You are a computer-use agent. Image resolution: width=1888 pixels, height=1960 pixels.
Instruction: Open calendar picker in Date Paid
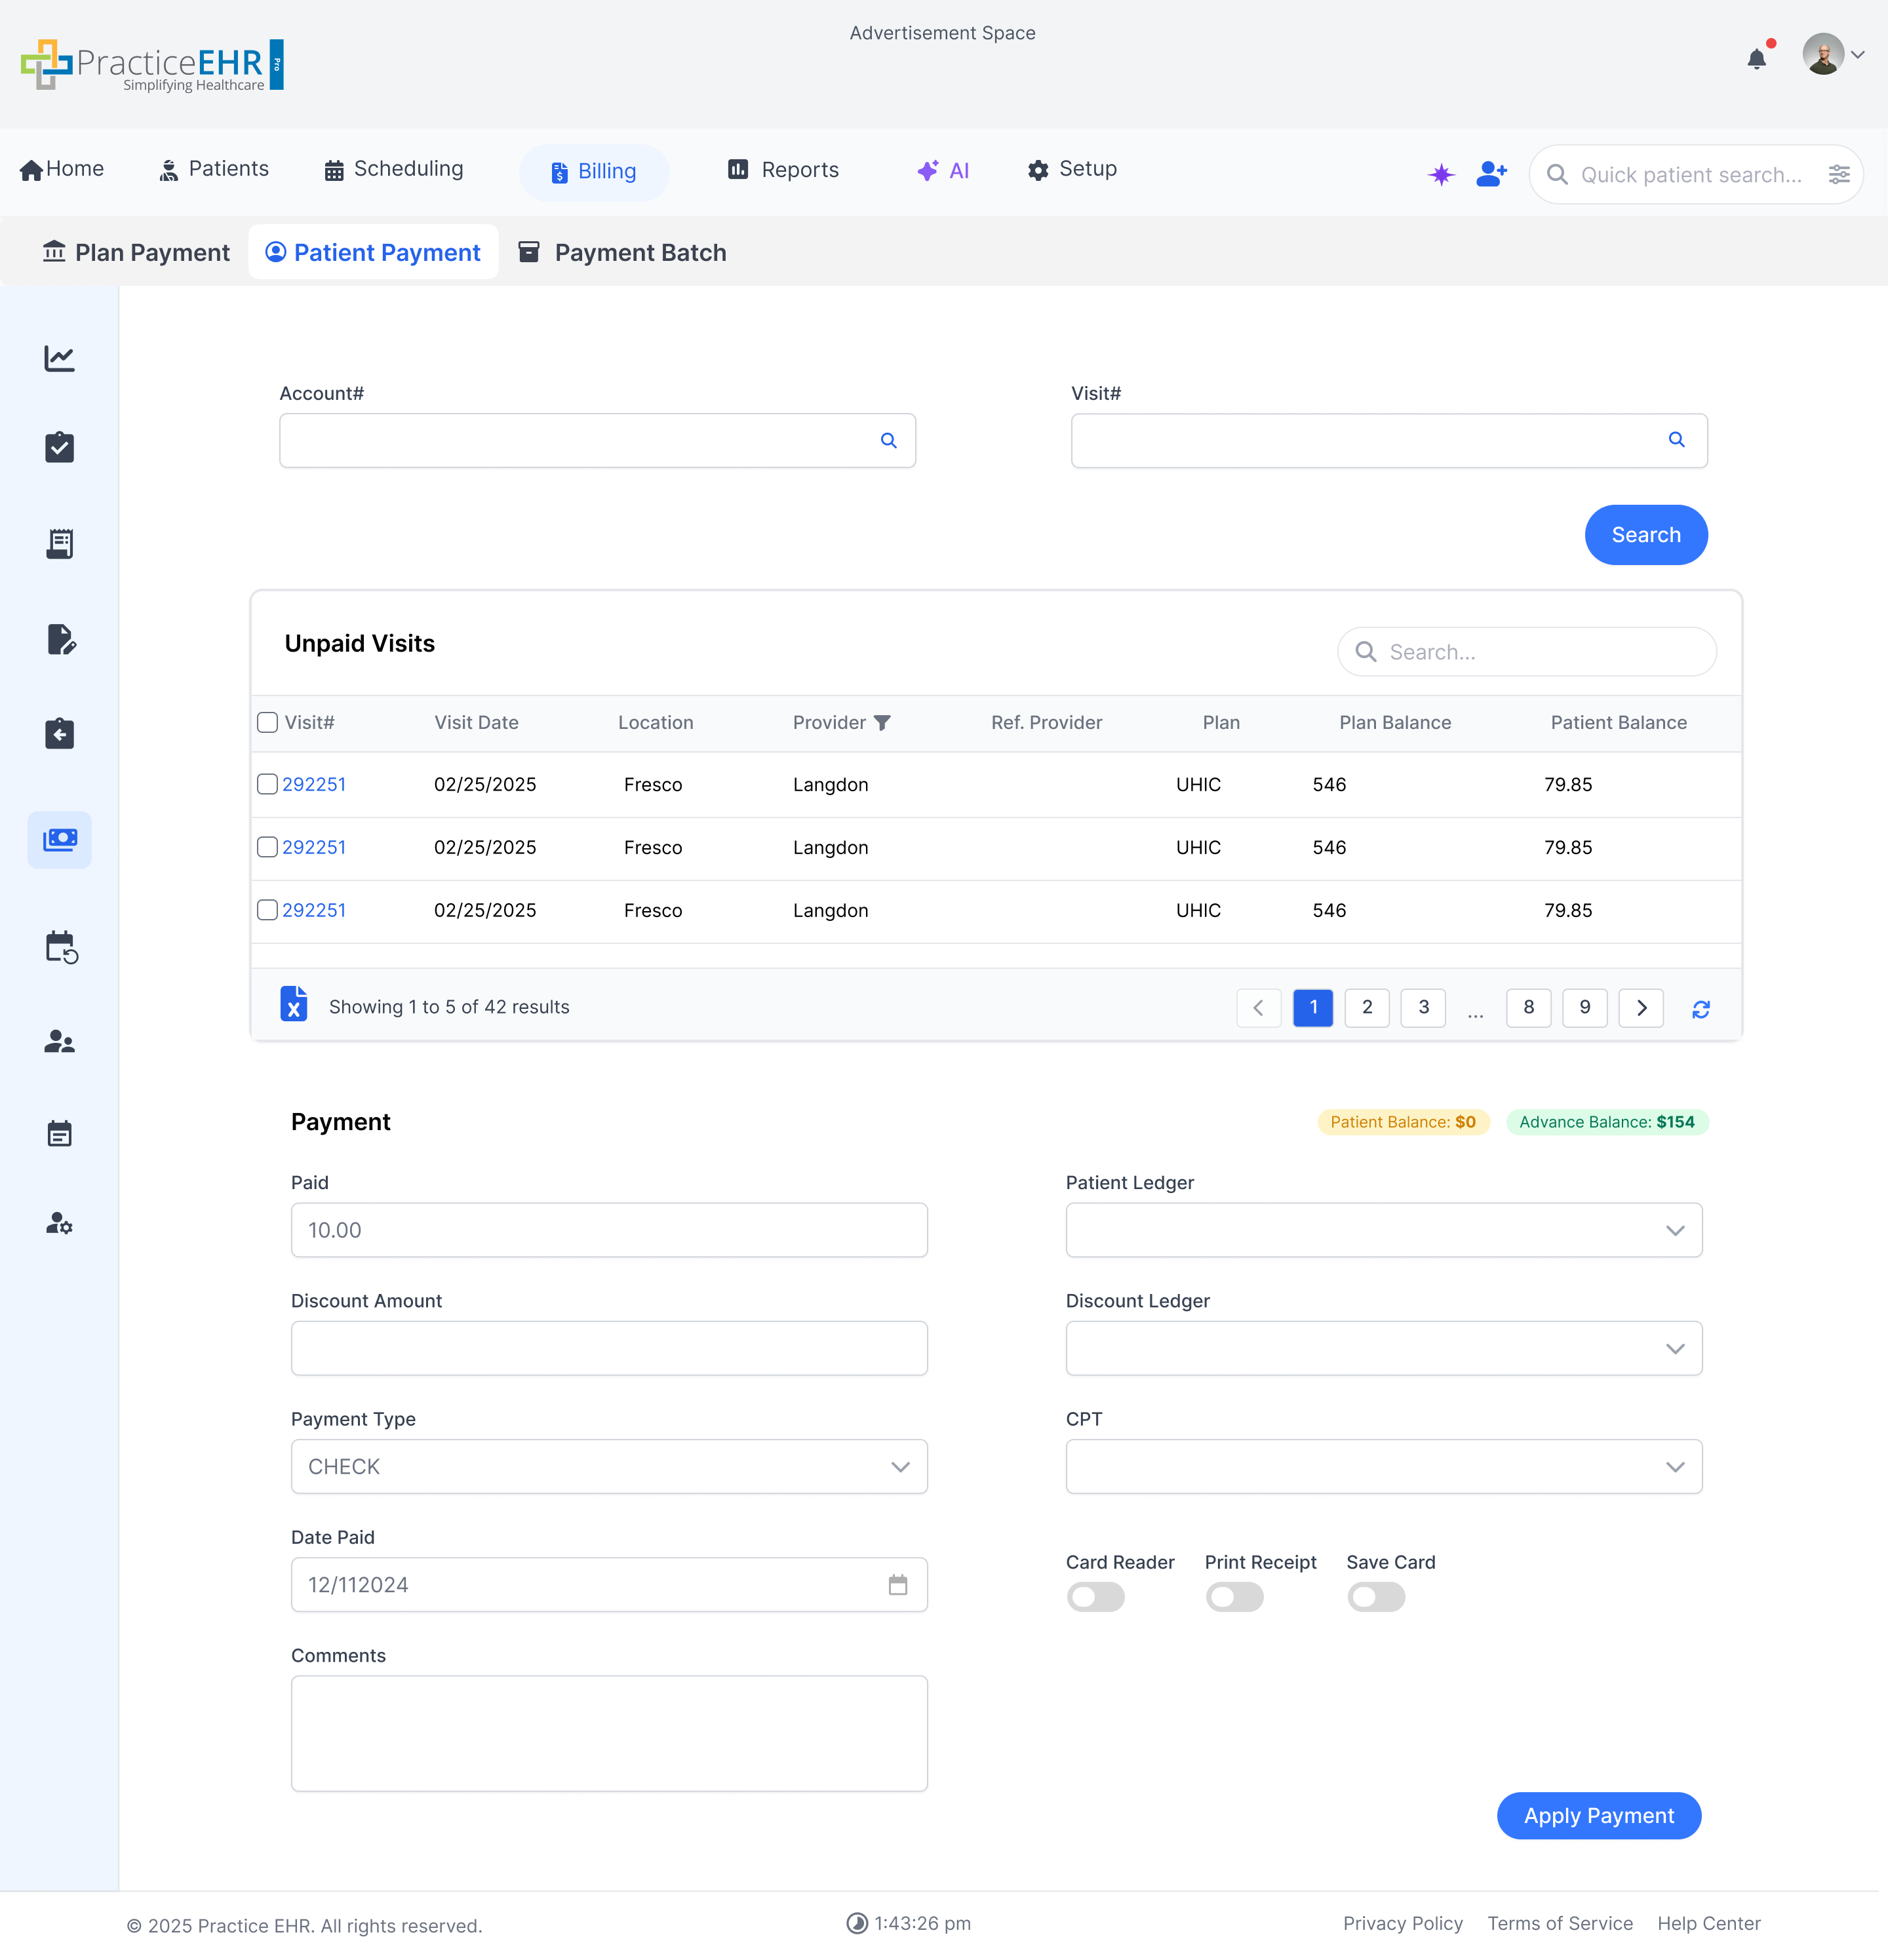click(x=897, y=1584)
